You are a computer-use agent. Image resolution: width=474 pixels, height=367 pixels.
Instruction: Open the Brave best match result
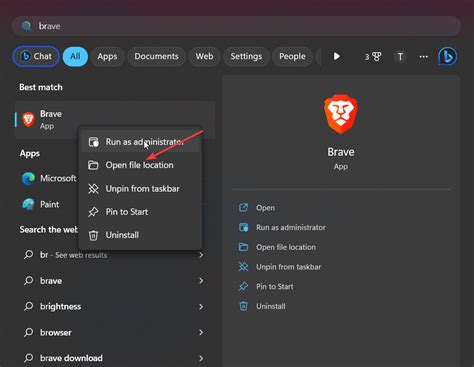click(115, 119)
